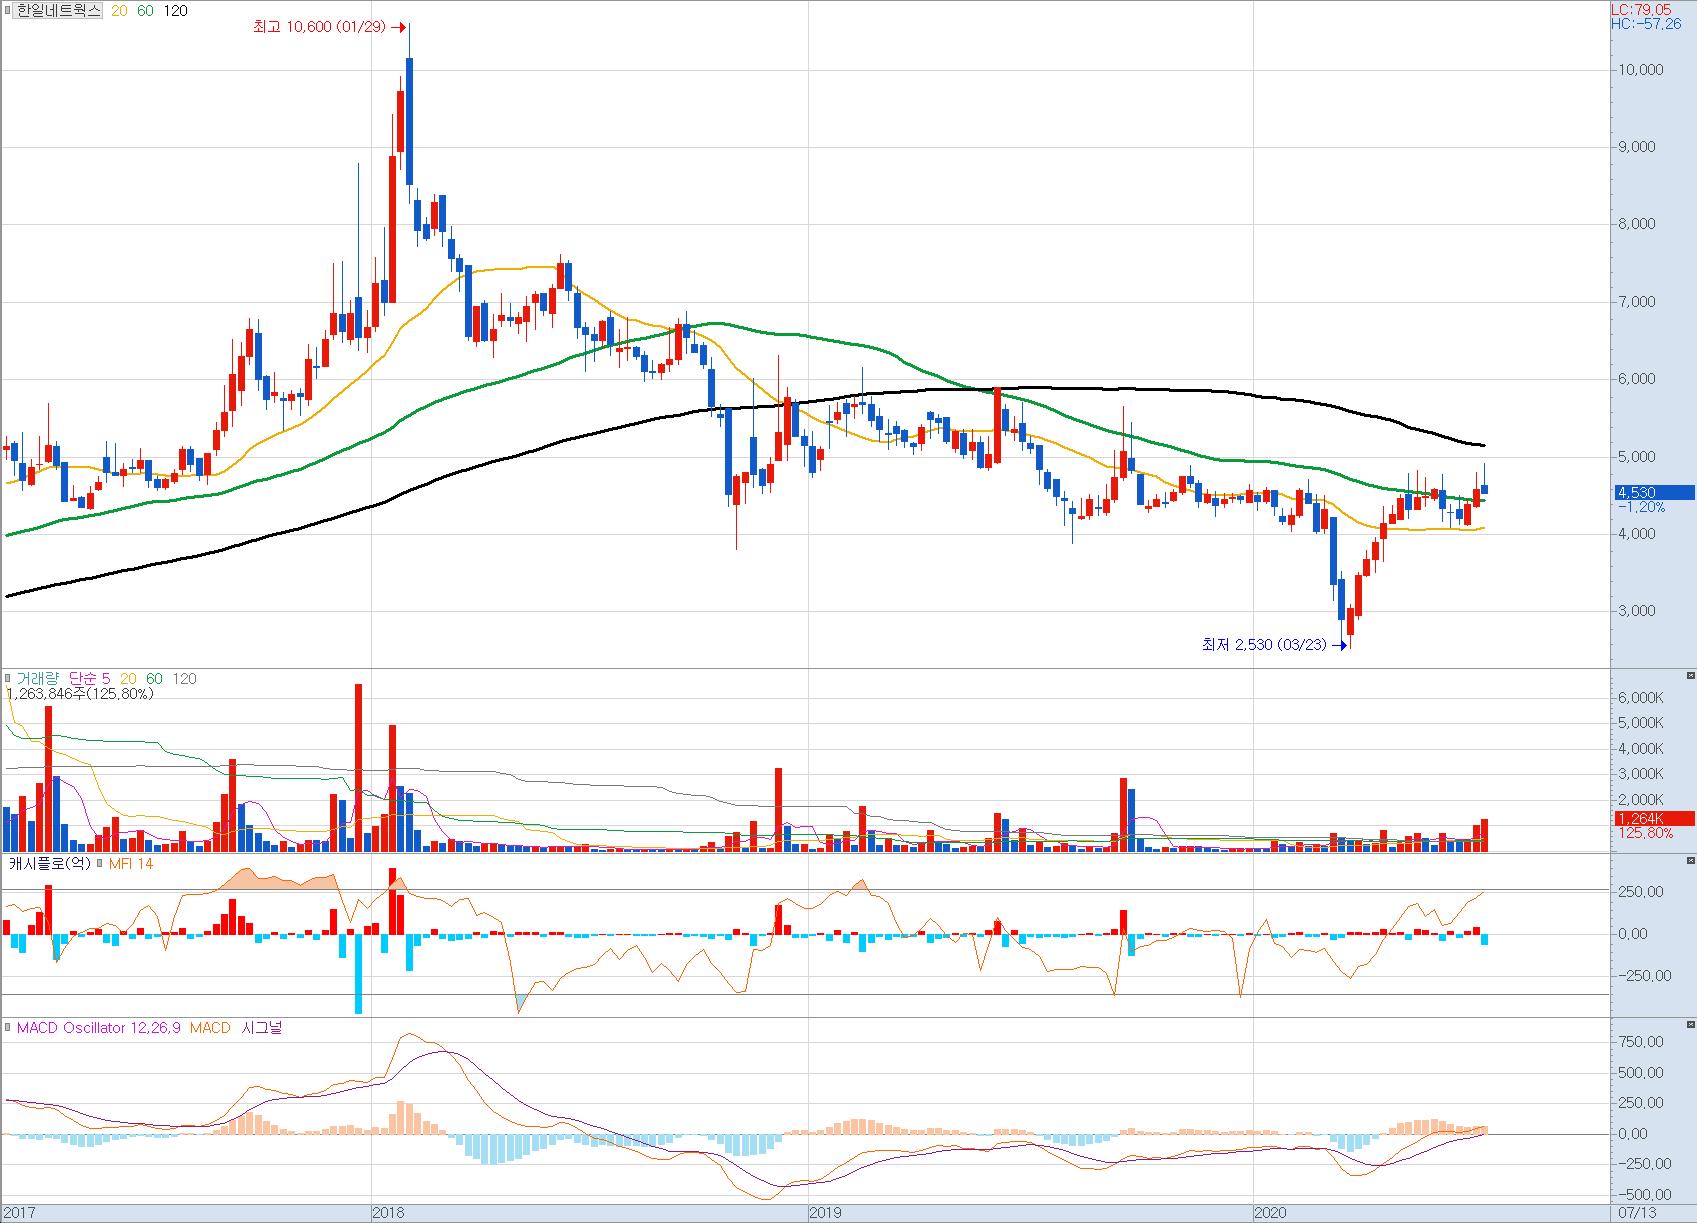The width and height of the screenshot is (1697, 1223).
Task: Click the 캐시플로(억) indicator label
Action: (50, 863)
